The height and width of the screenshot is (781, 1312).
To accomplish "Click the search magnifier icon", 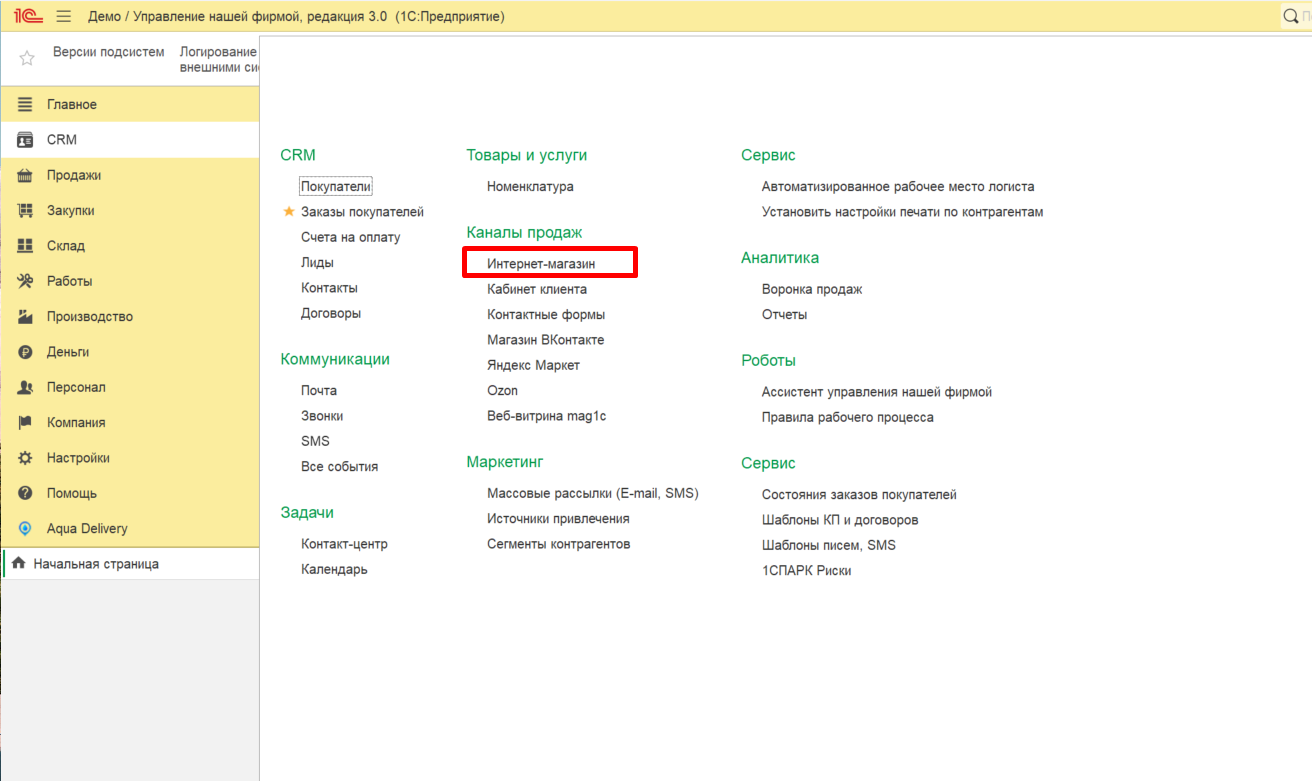I will (1290, 17).
